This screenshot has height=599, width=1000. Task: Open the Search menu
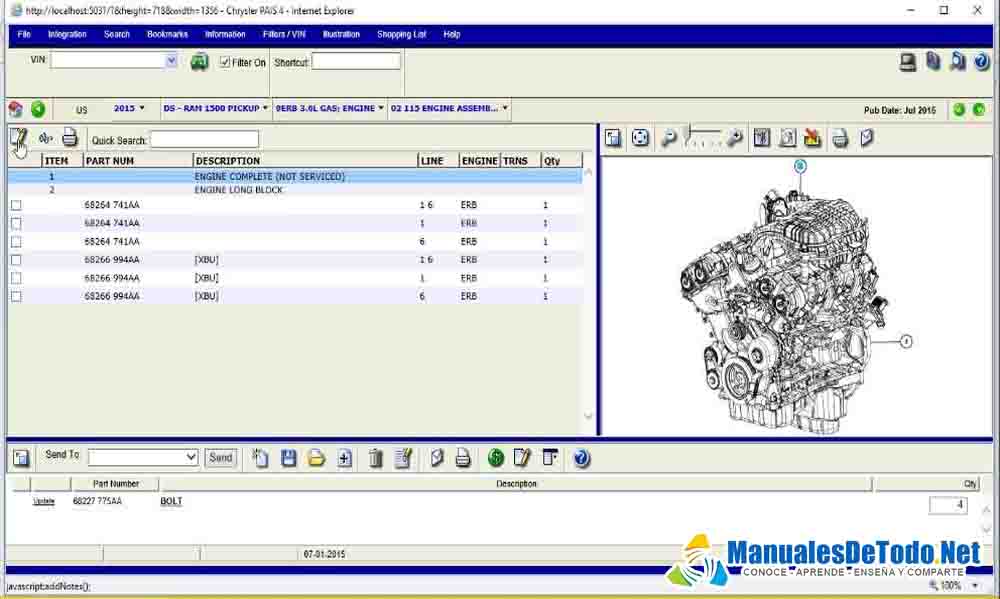click(117, 34)
